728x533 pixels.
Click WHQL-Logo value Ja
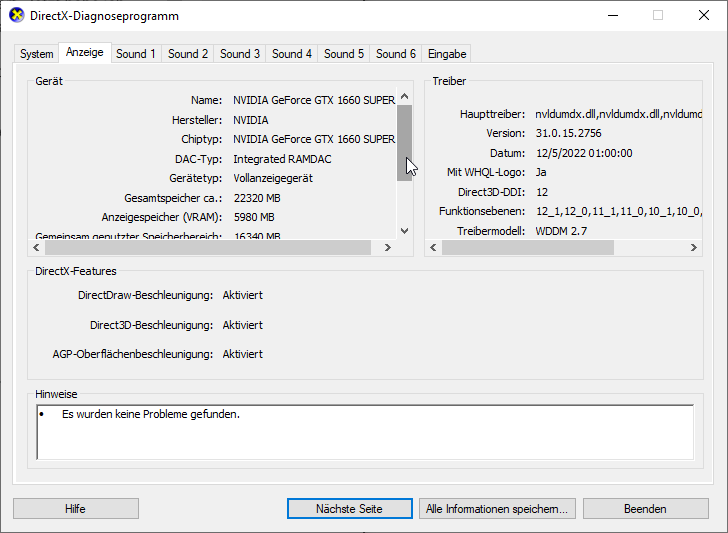point(541,172)
